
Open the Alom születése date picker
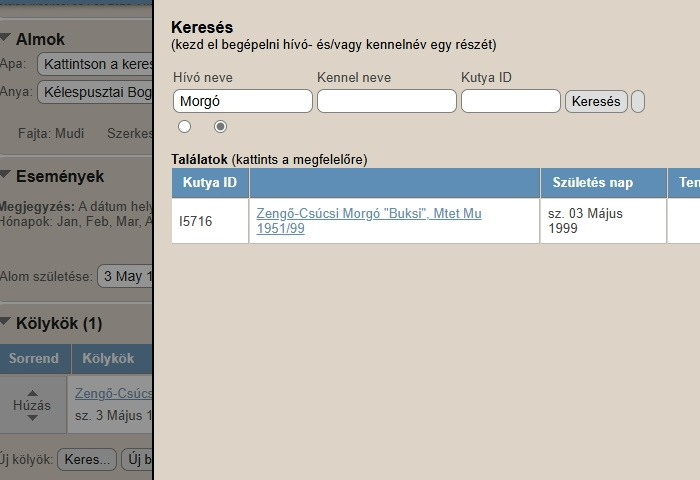click(125, 276)
